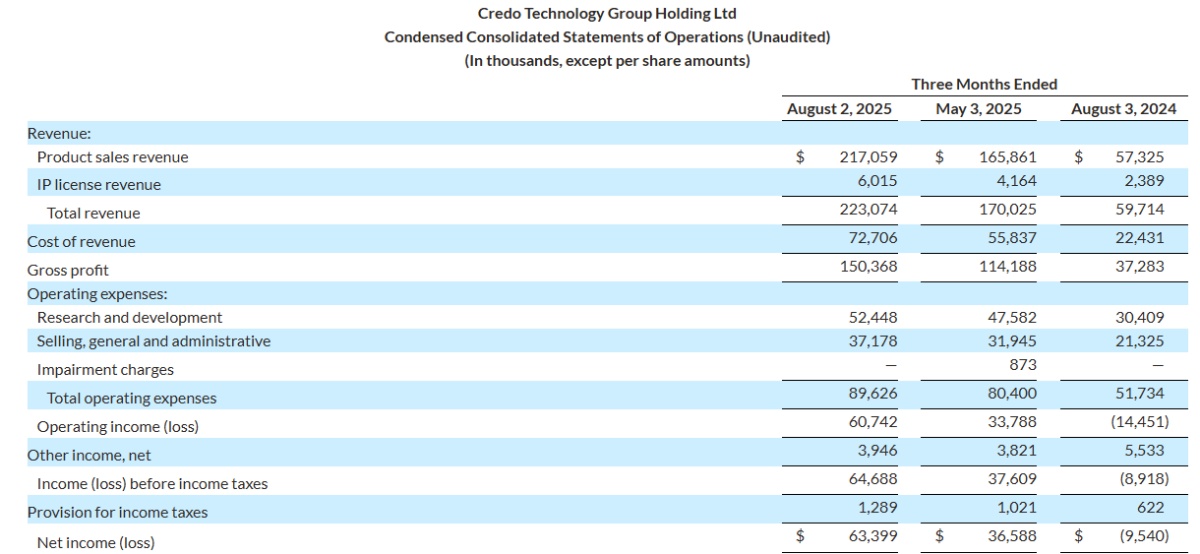Viewport: 1200px width, 554px height.
Task: Select product sales value 57,325
Action: (1140, 157)
